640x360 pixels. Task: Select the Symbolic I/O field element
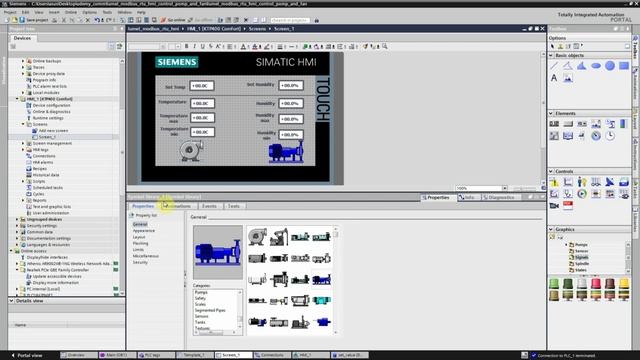(x=582, y=124)
